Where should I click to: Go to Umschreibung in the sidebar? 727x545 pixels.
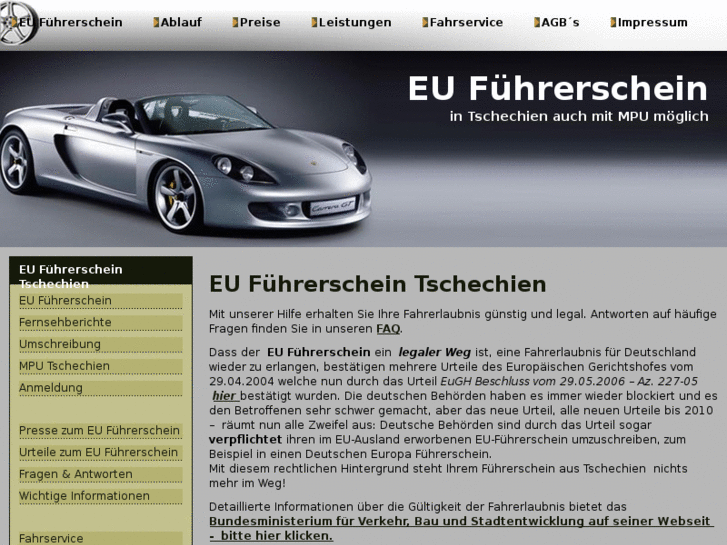(x=101, y=344)
